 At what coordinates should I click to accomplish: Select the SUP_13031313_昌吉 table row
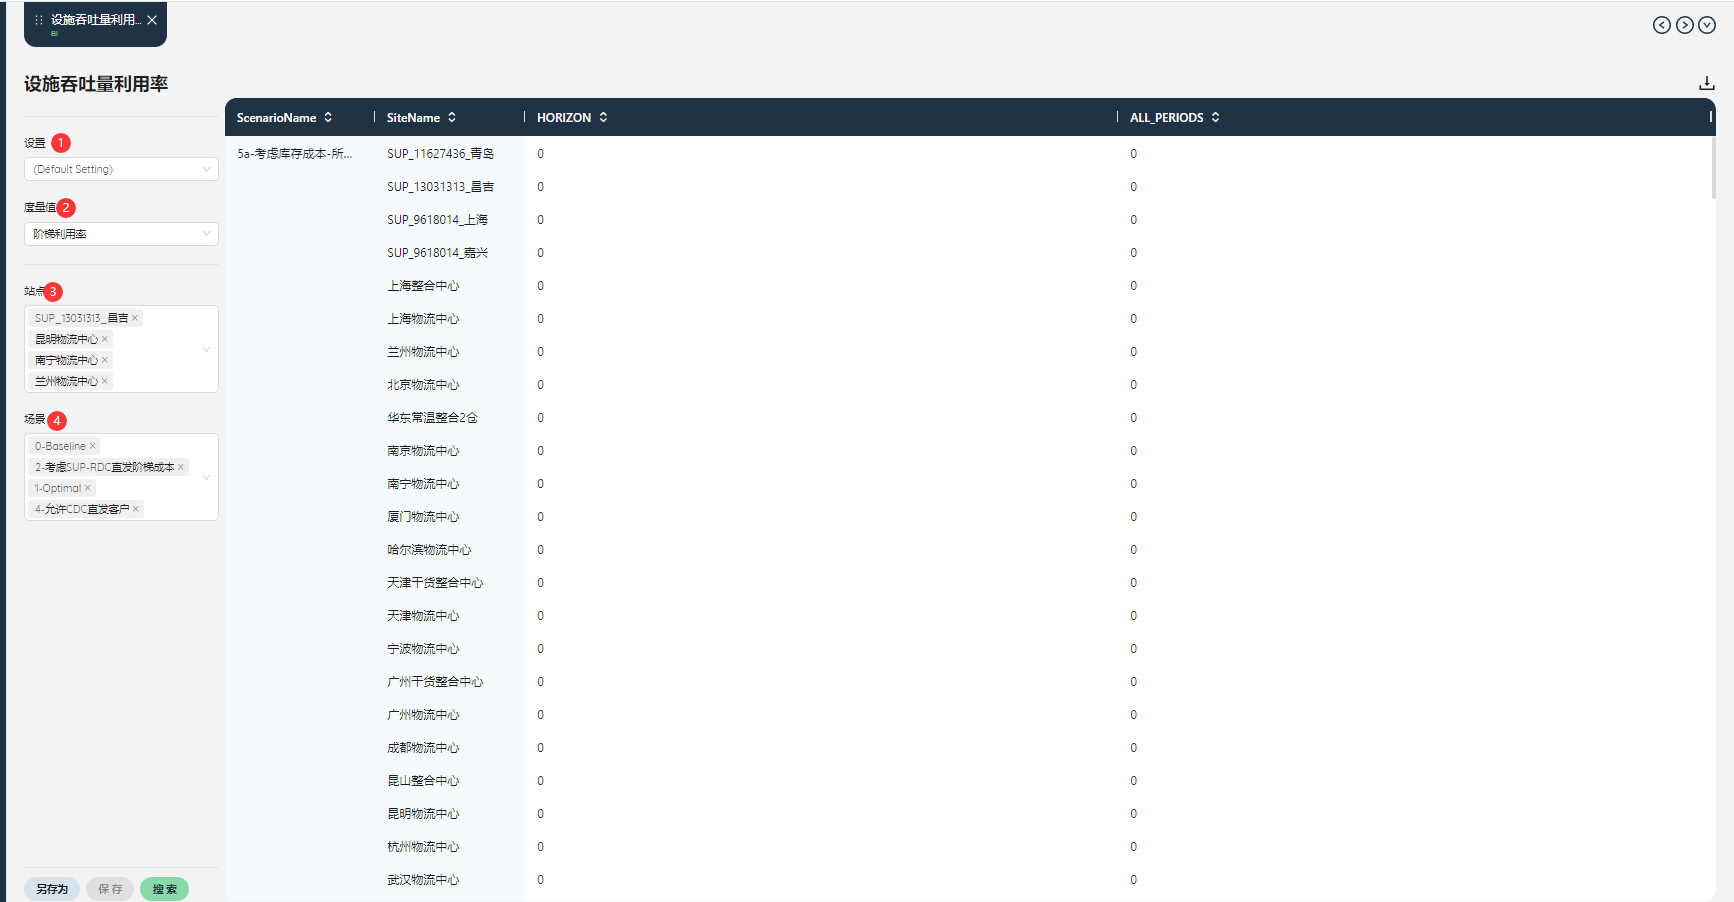click(970, 187)
